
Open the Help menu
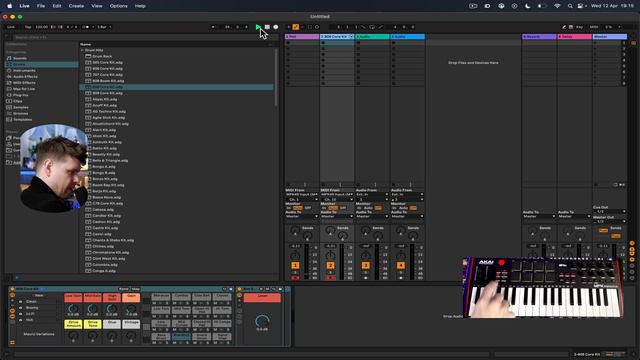click(140, 6)
